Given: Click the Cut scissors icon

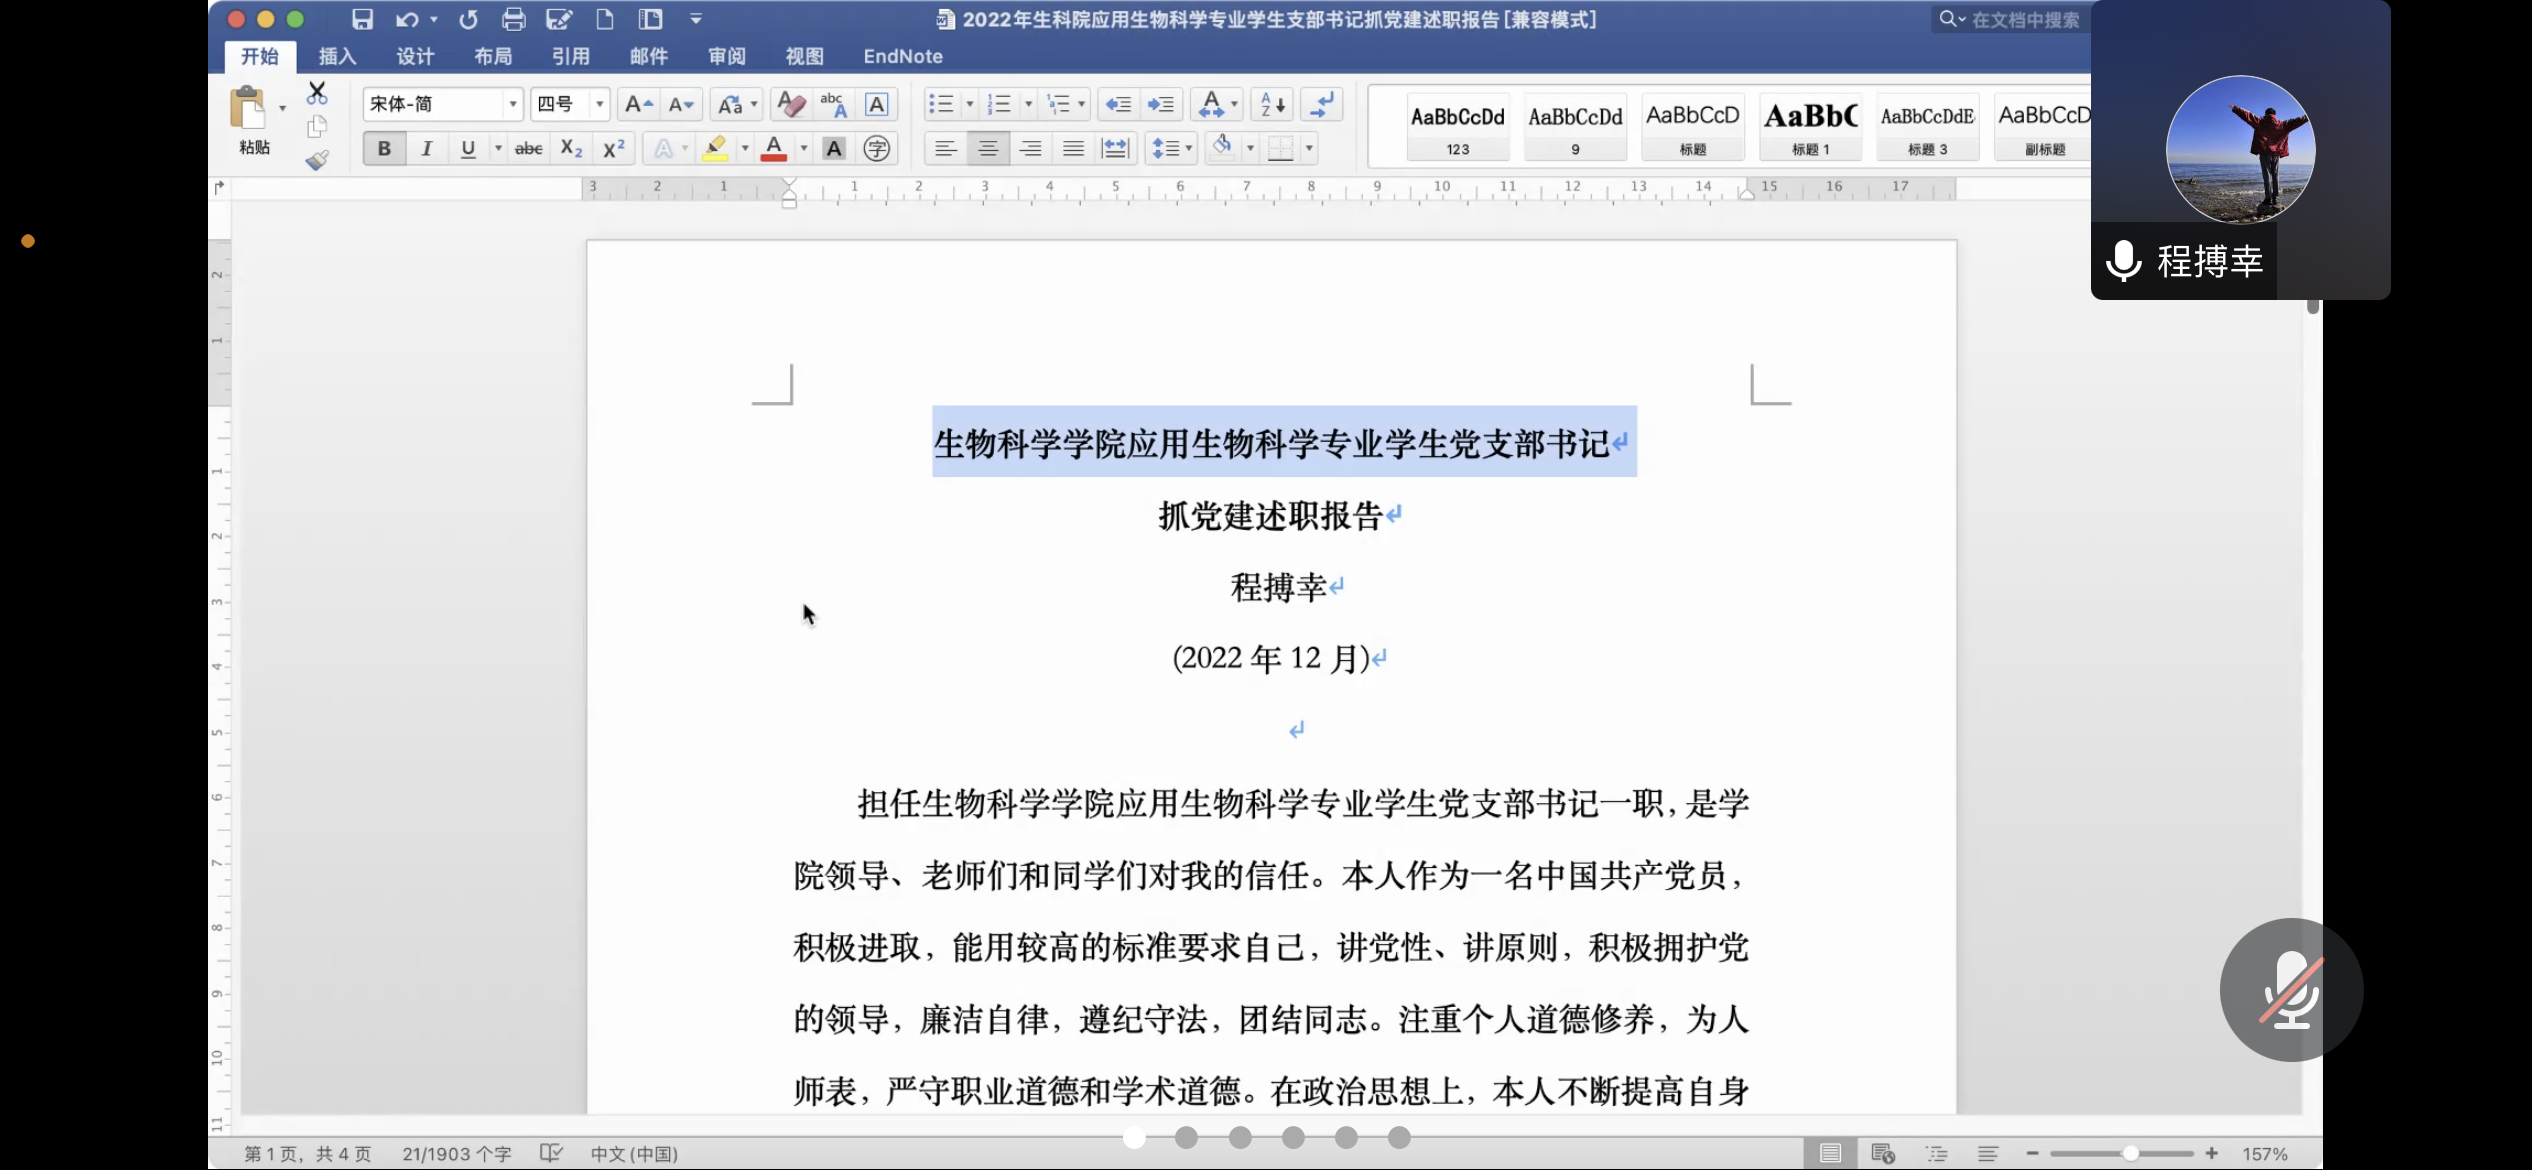Looking at the screenshot, I should tap(317, 93).
